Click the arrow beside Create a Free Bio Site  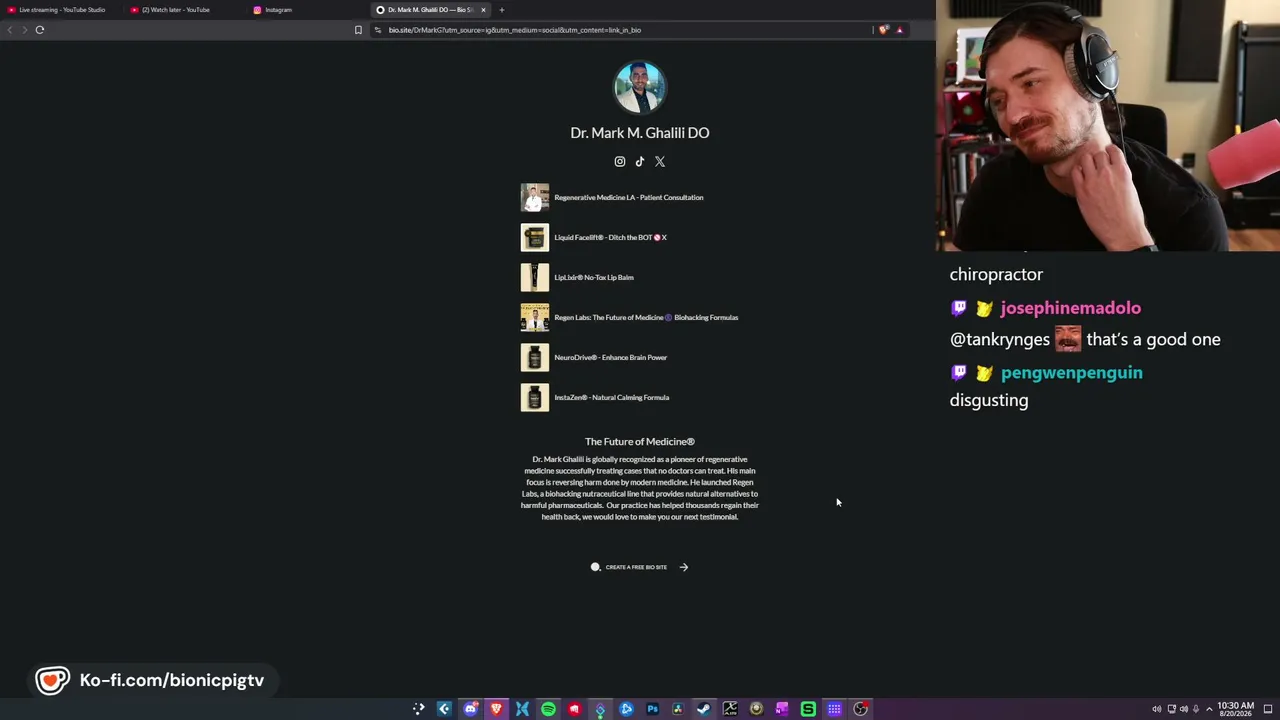[684, 567]
